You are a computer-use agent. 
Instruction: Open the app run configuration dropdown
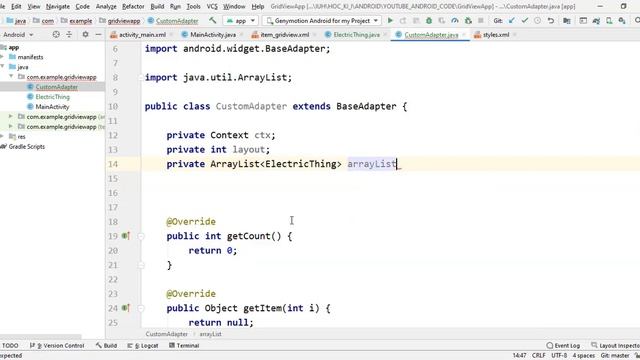[240, 20]
